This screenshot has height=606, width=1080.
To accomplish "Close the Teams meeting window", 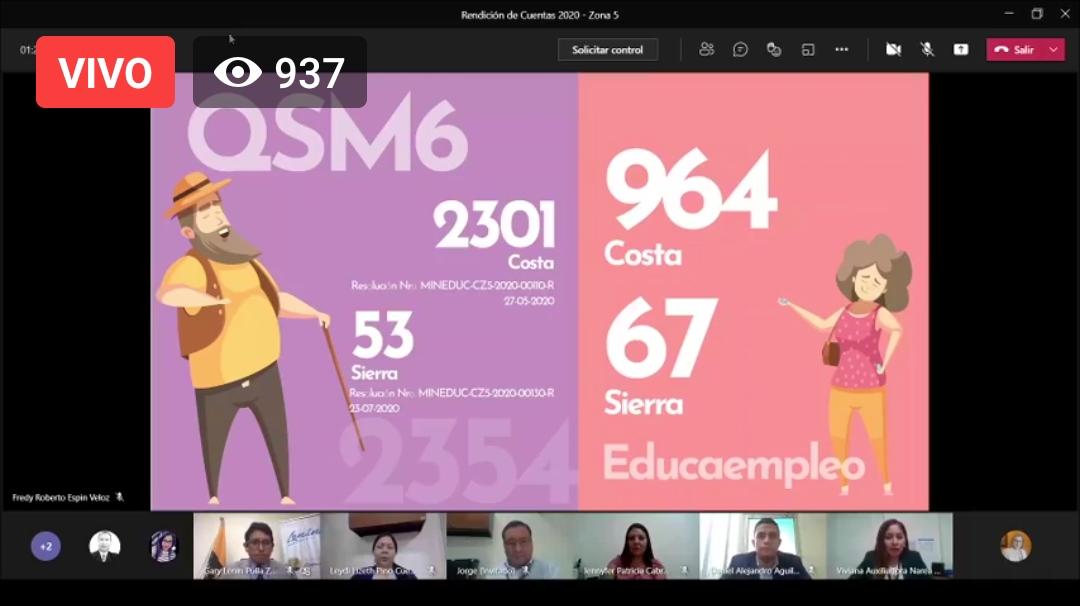I will point(1065,14).
